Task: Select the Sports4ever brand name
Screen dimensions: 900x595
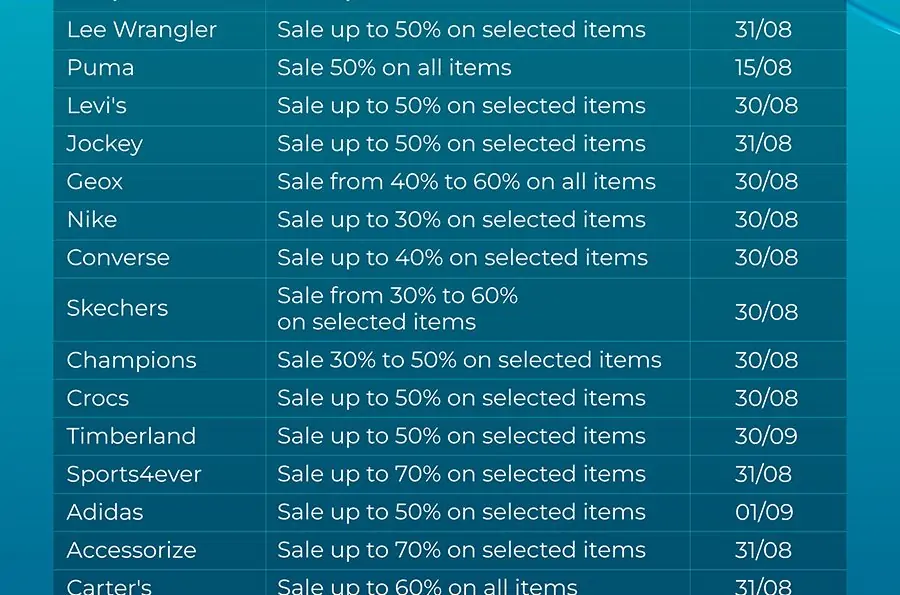Action: click(134, 475)
